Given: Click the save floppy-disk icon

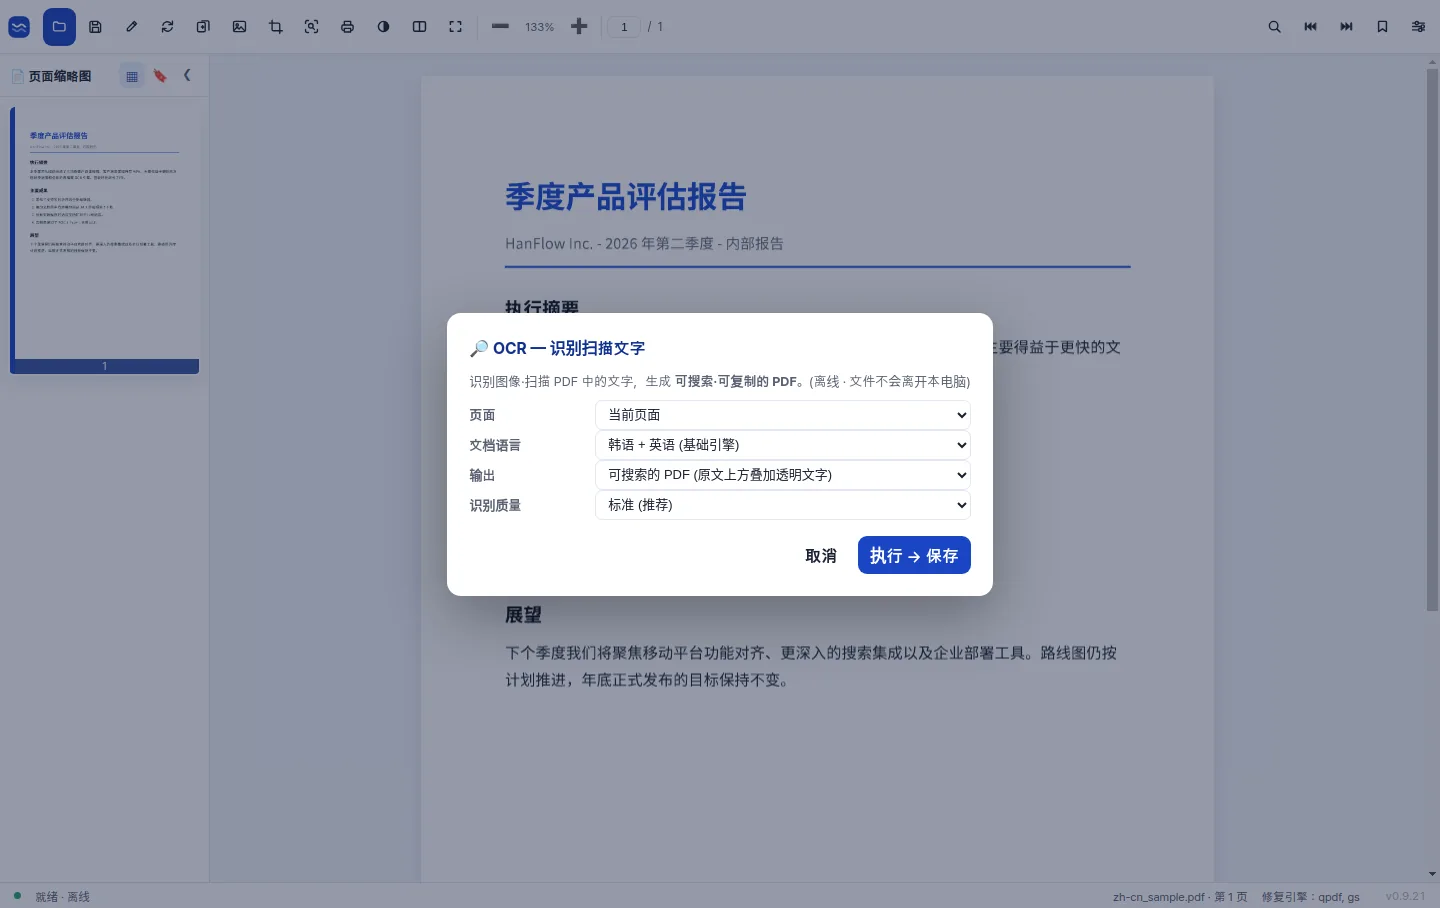Looking at the screenshot, I should pos(95,27).
